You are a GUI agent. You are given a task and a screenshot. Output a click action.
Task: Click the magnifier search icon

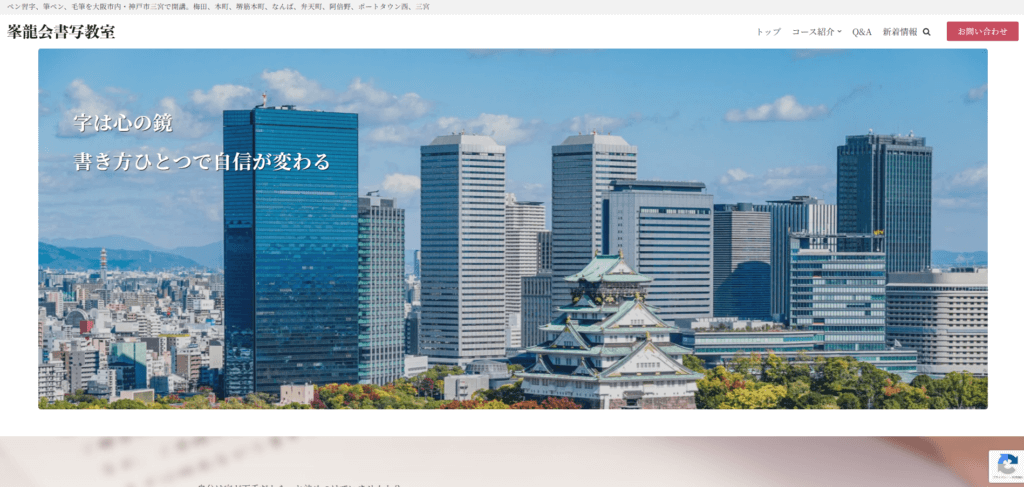point(927,32)
